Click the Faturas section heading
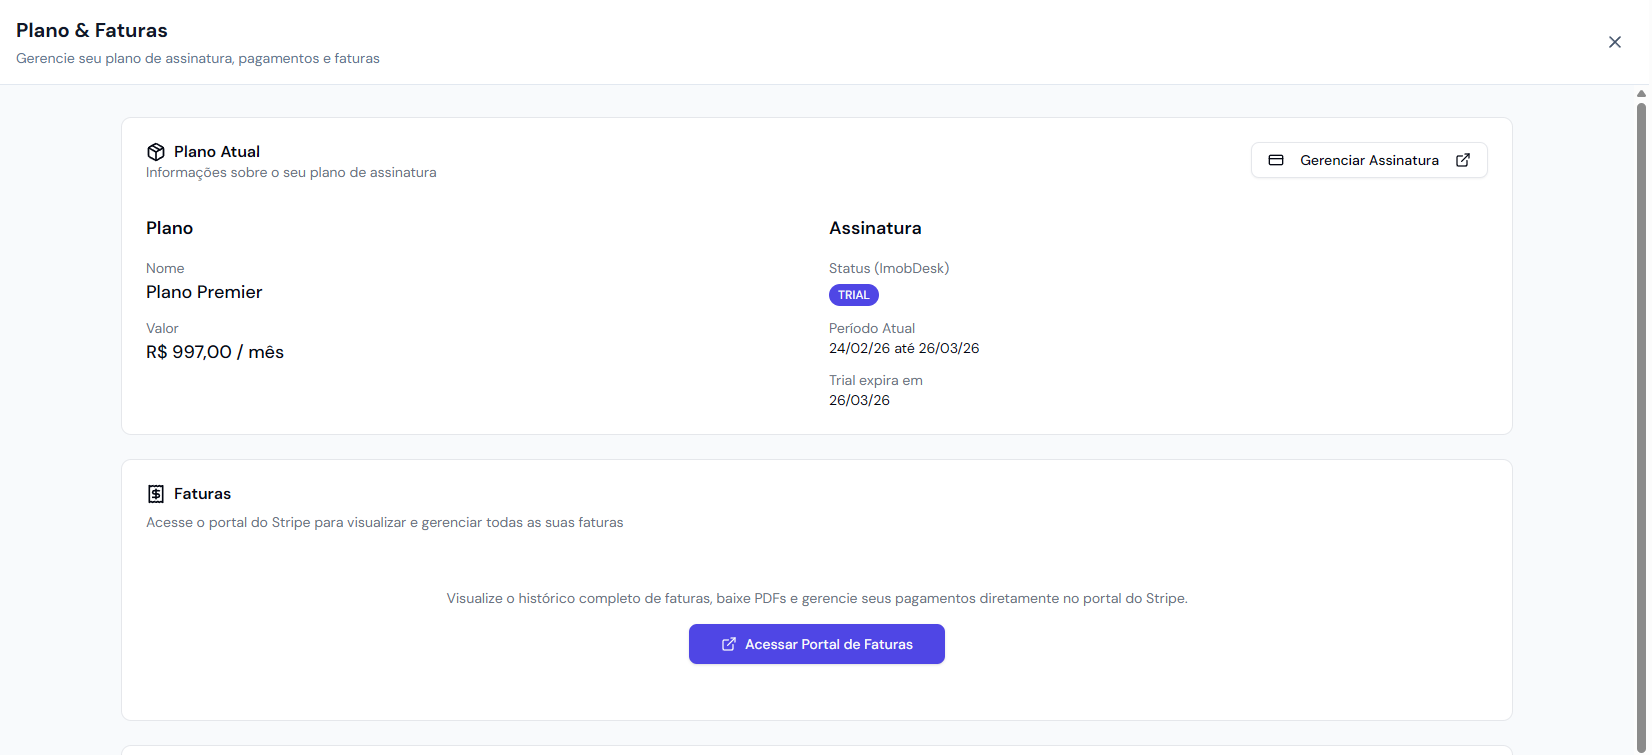 (202, 494)
